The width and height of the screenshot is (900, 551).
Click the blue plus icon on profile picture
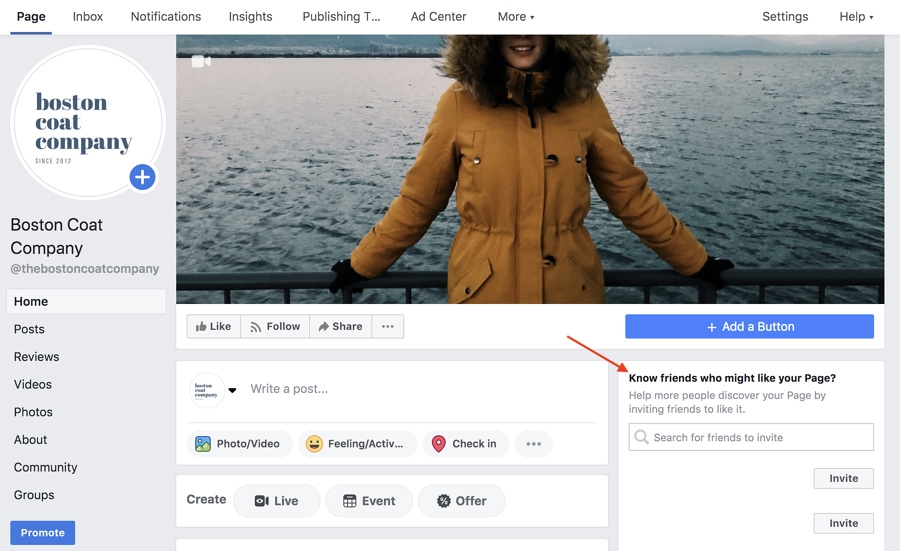142,178
